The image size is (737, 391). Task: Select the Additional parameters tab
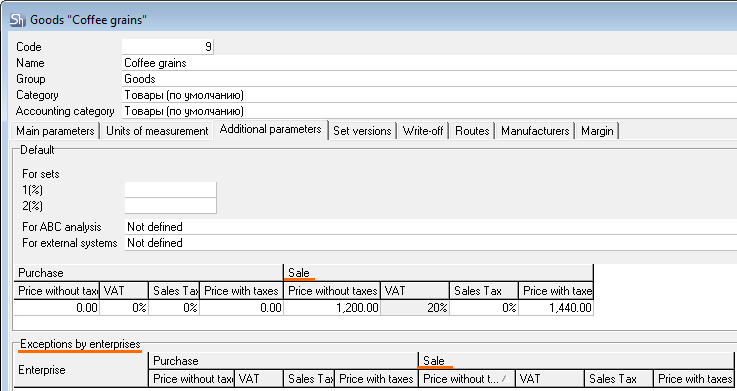pos(271,129)
